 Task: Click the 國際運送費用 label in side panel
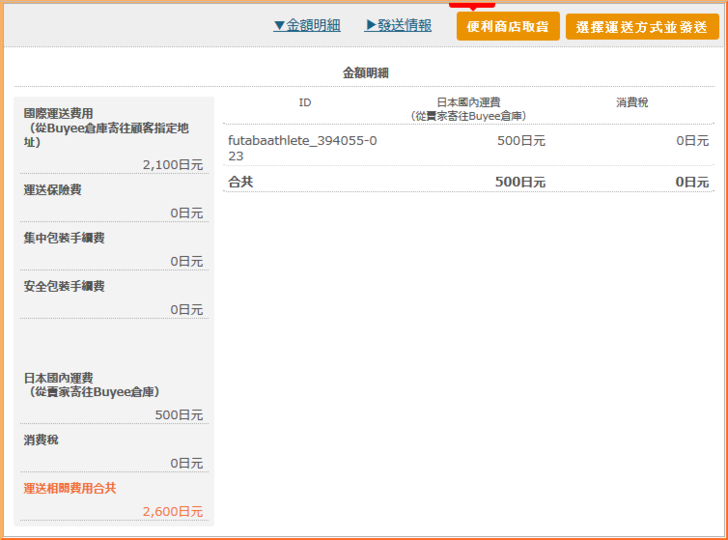tap(106, 128)
